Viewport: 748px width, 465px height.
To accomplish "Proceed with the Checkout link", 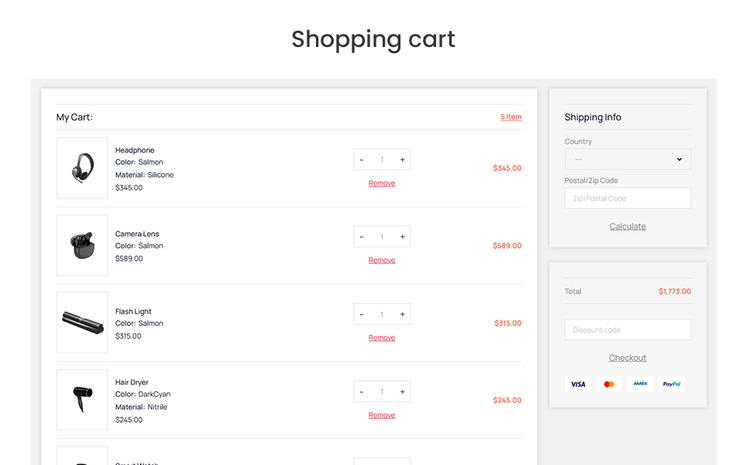I will [x=627, y=358].
